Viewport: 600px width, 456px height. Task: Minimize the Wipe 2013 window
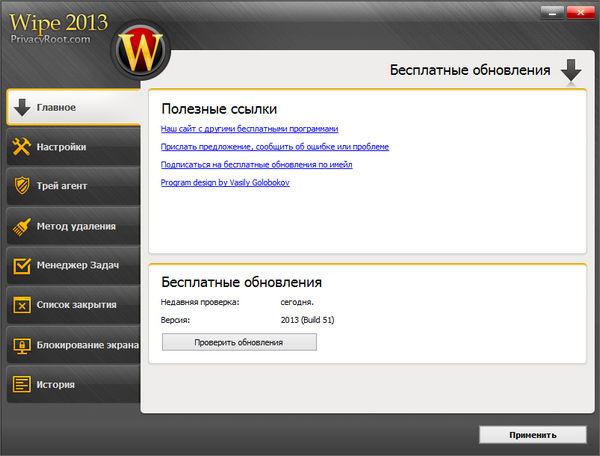point(552,13)
